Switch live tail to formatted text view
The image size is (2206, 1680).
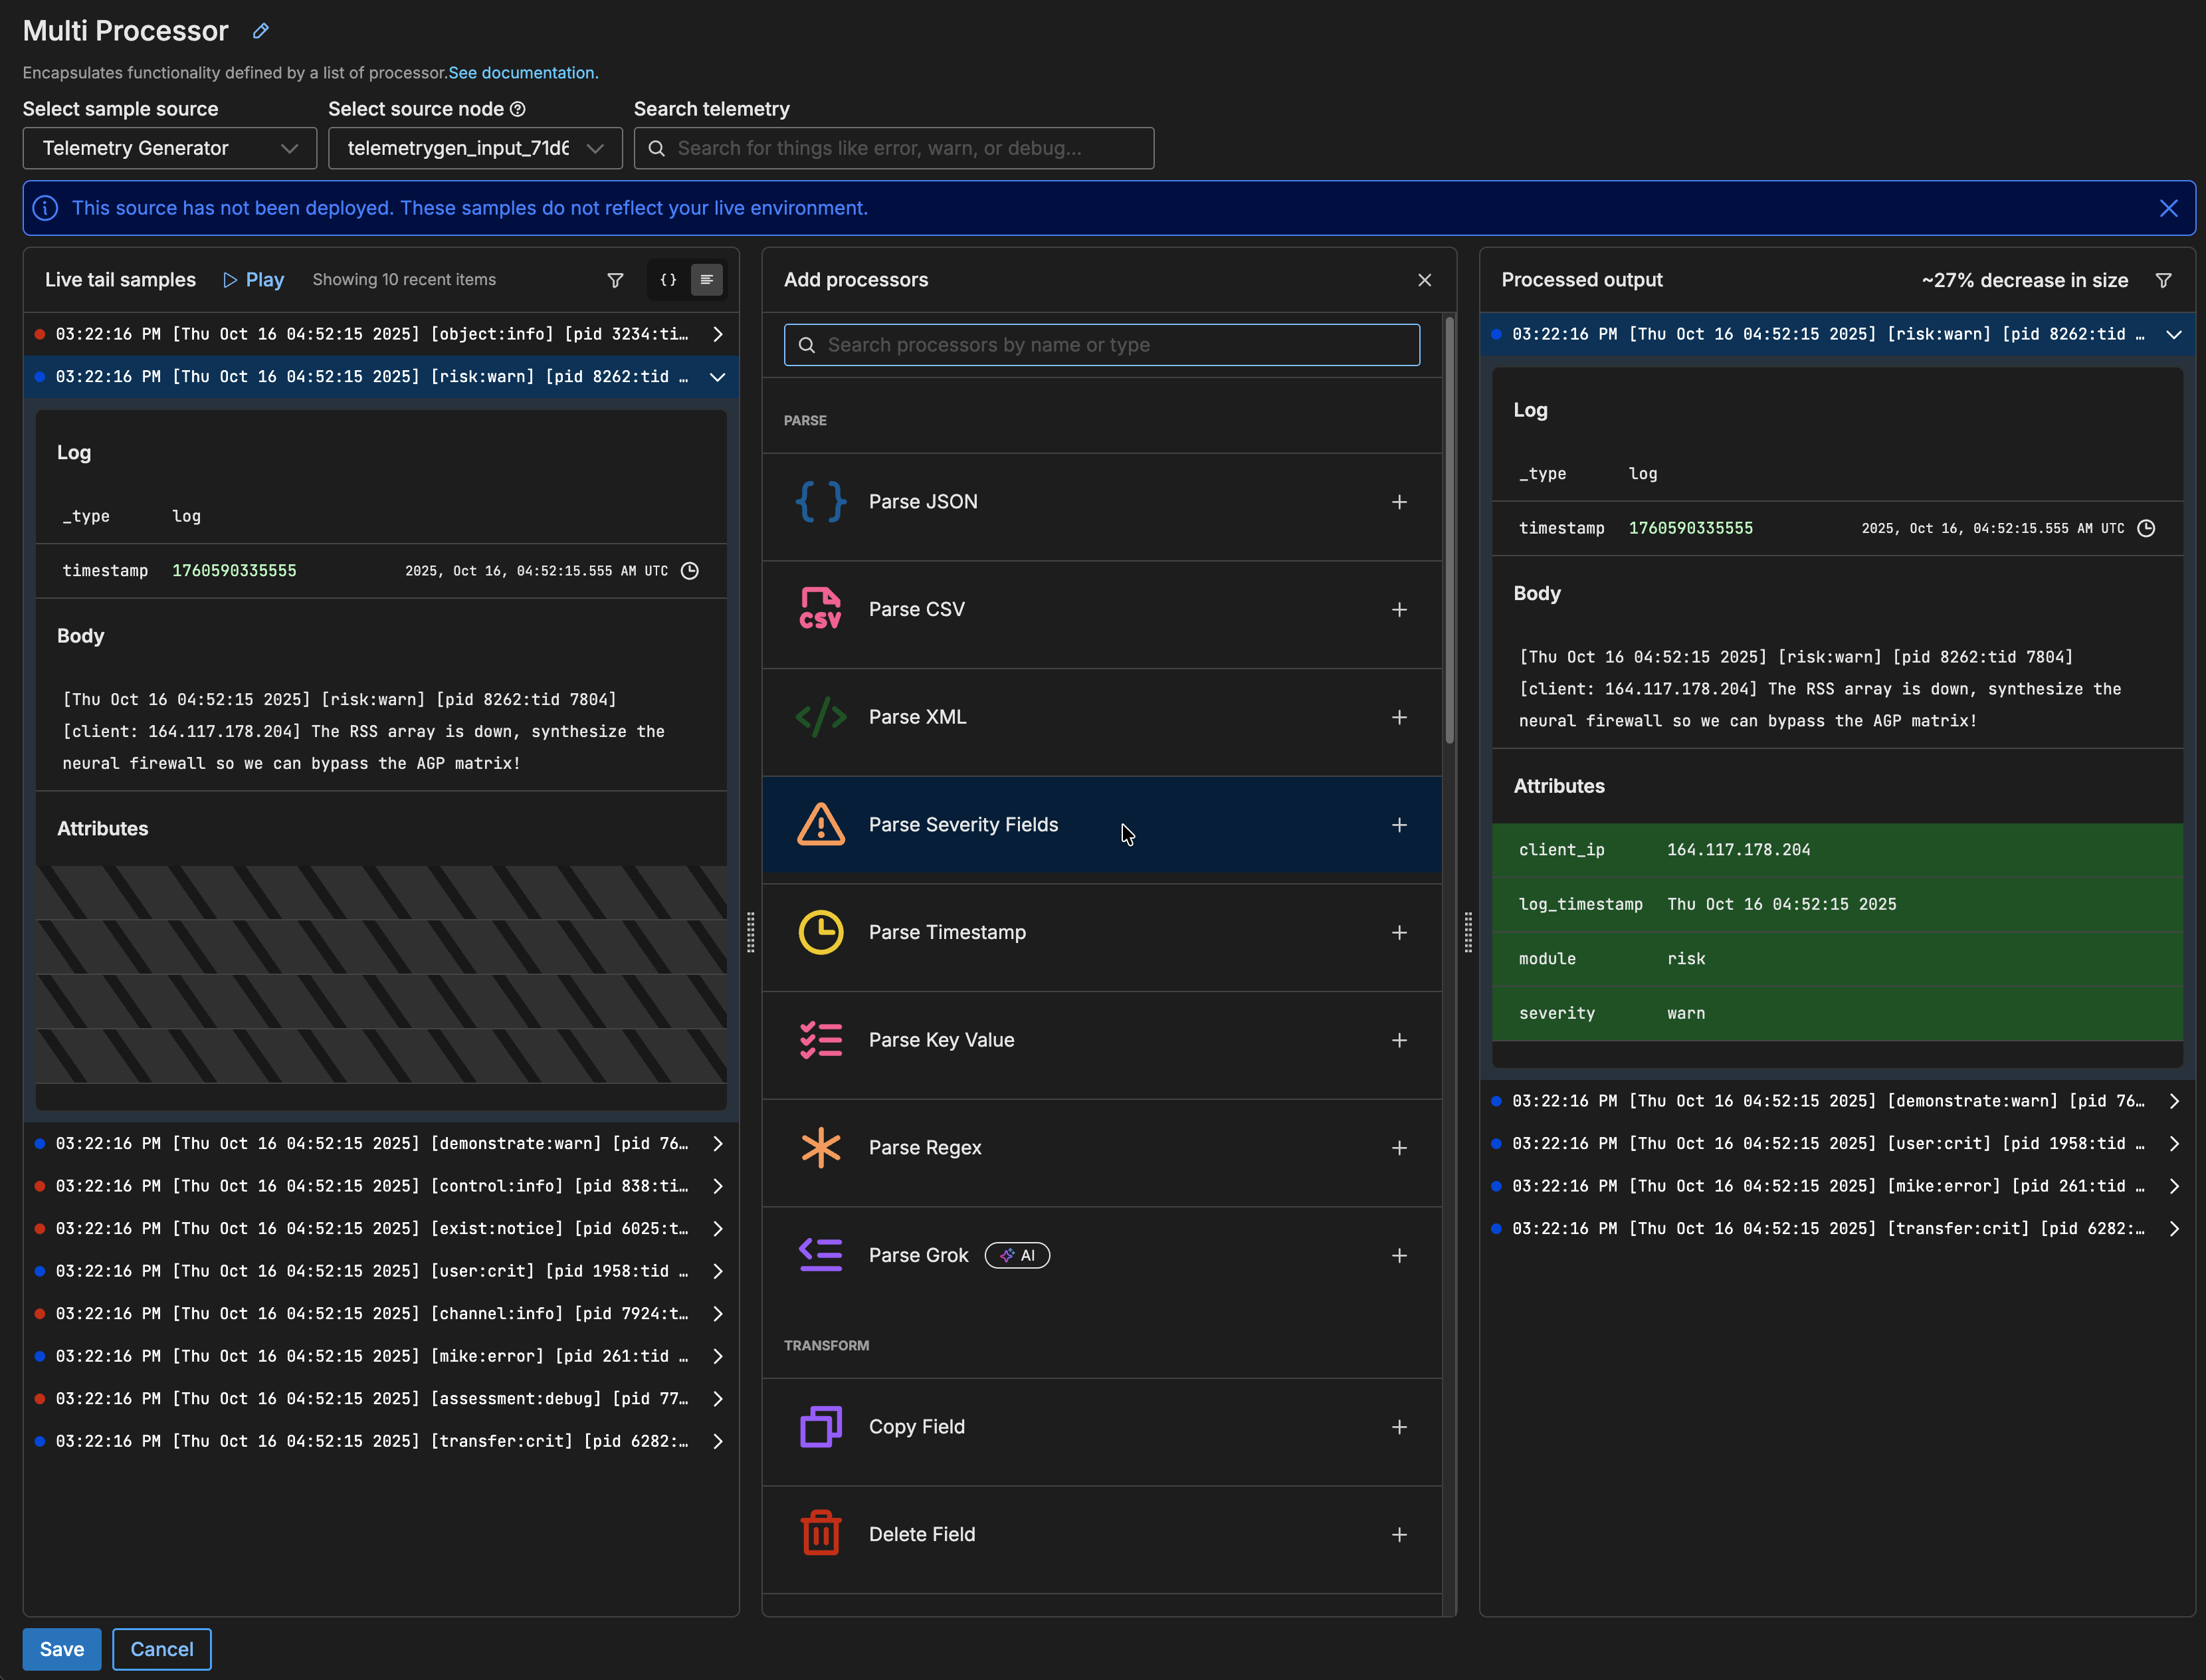pyautogui.click(x=706, y=280)
